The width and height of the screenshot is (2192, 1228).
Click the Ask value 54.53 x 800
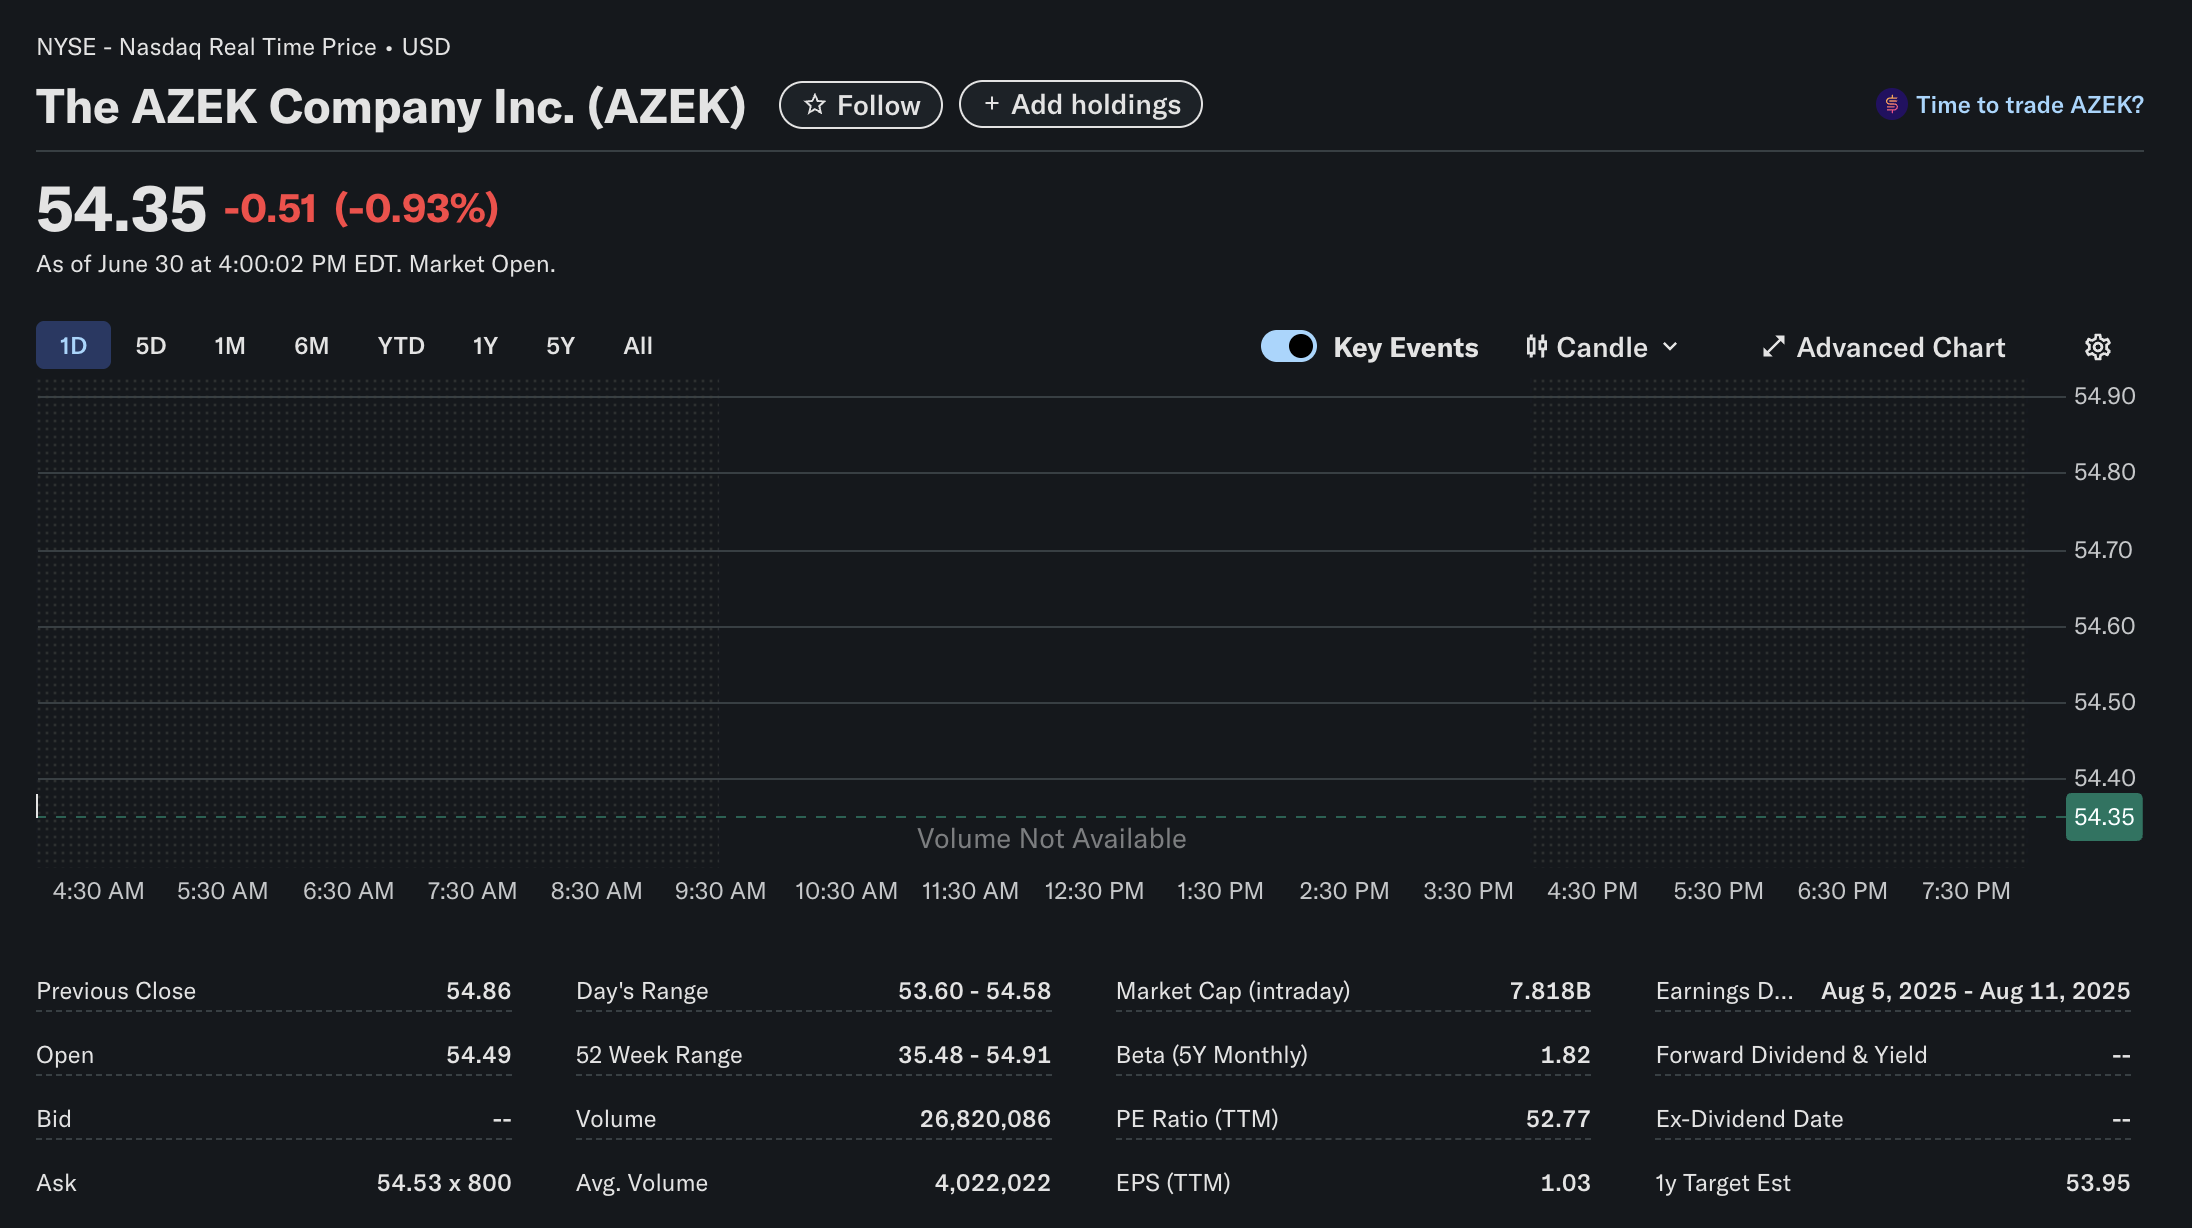pos(444,1183)
